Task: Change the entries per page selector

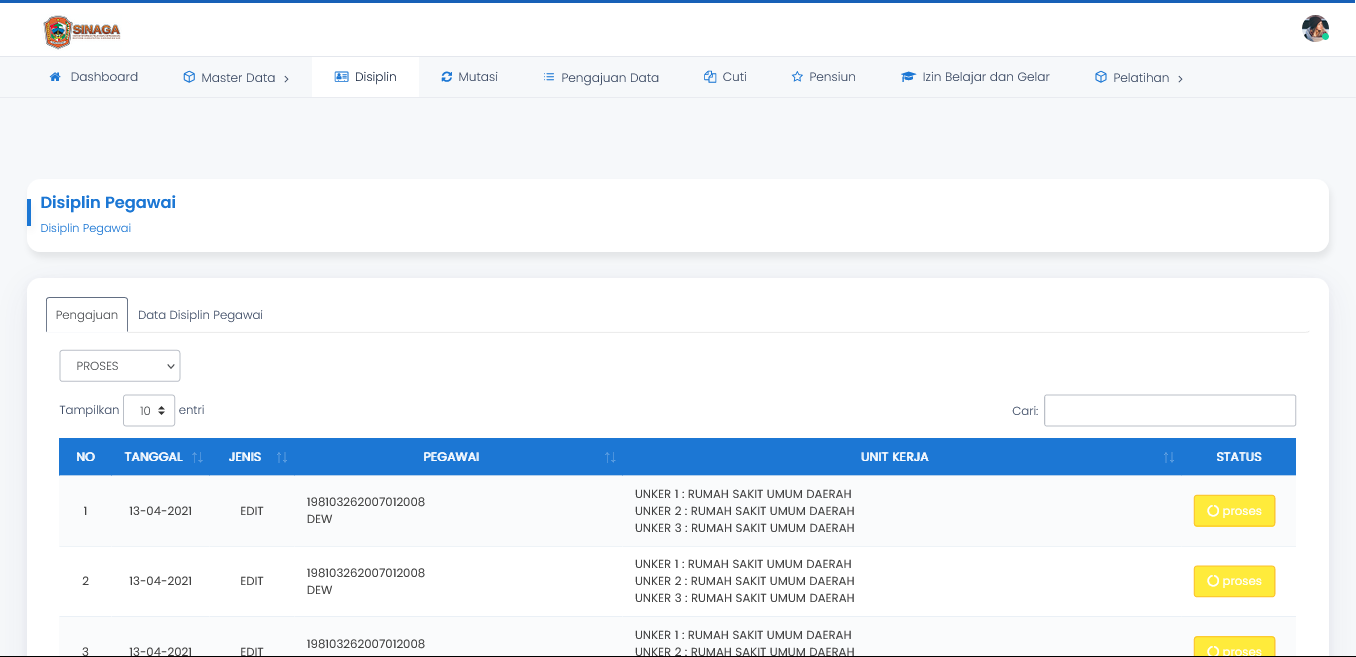Action: [149, 411]
